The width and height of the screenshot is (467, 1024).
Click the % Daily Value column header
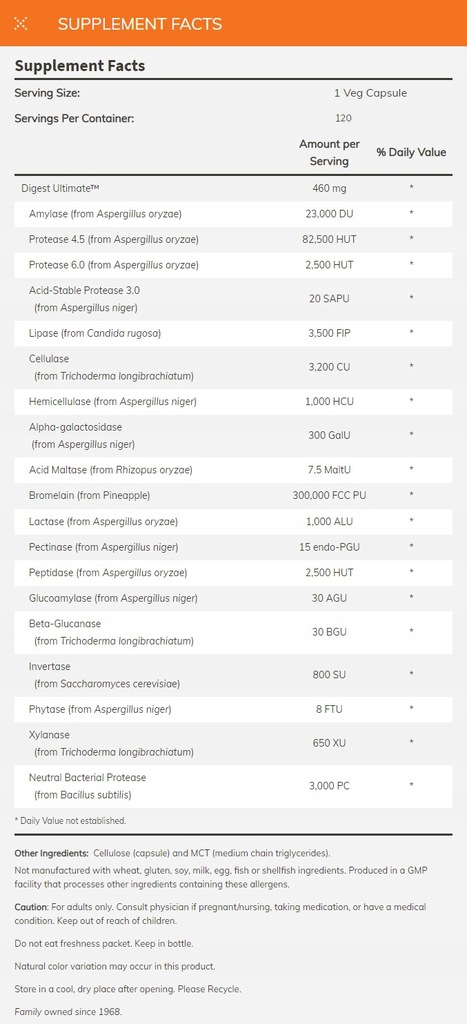click(x=411, y=152)
